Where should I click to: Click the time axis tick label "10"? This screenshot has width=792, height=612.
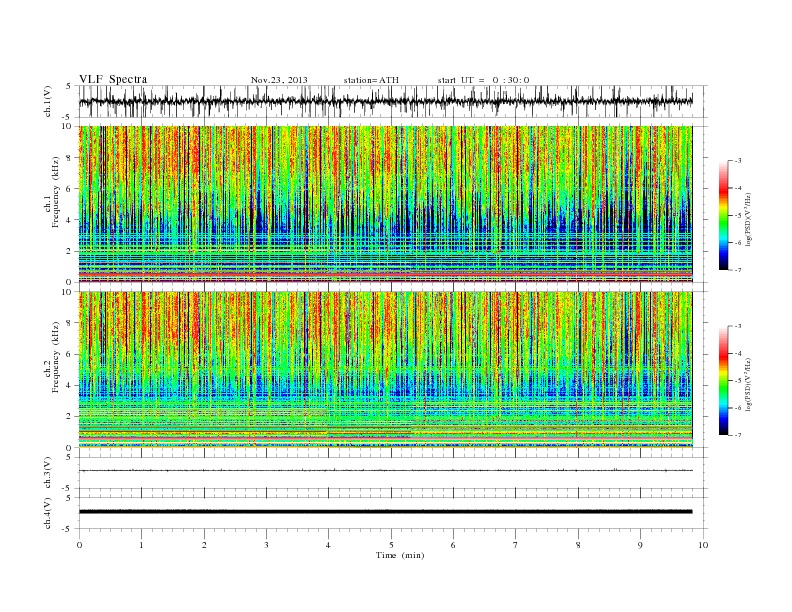click(x=703, y=545)
